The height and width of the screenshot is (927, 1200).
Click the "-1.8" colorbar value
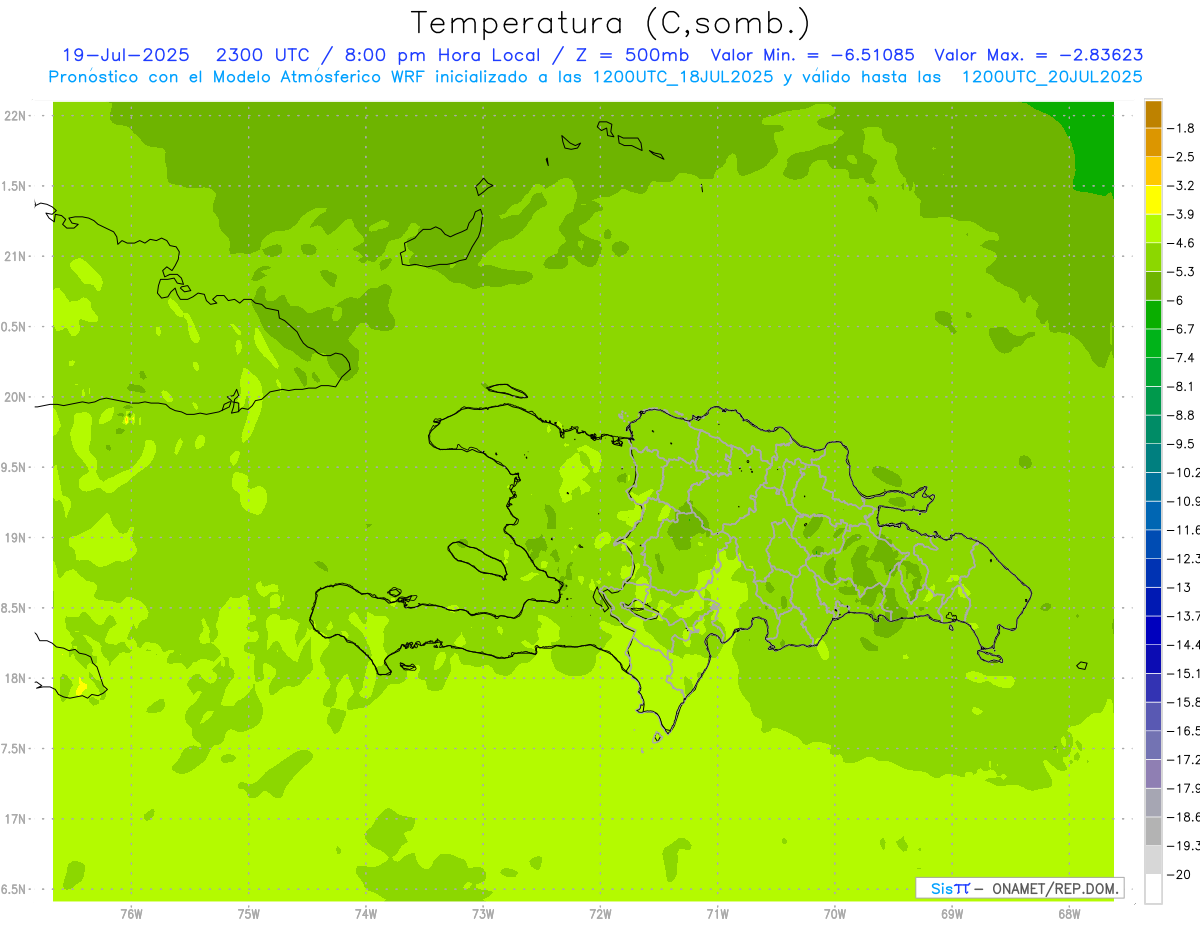click(1182, 128)
